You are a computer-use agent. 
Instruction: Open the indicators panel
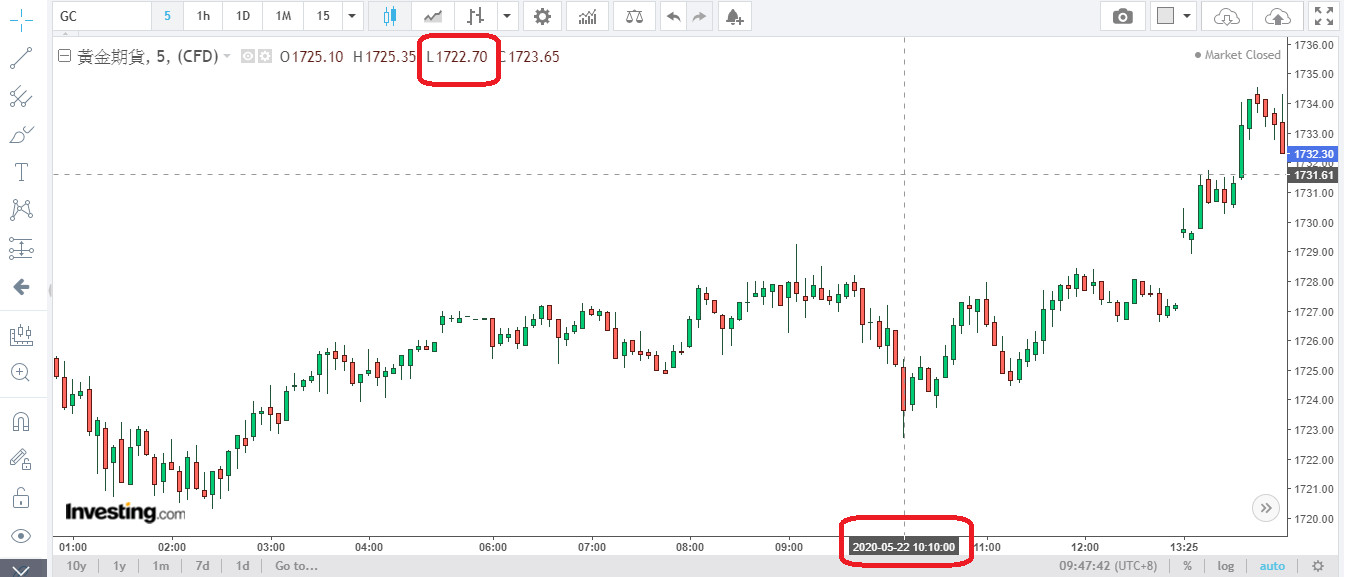coord(589,16)
